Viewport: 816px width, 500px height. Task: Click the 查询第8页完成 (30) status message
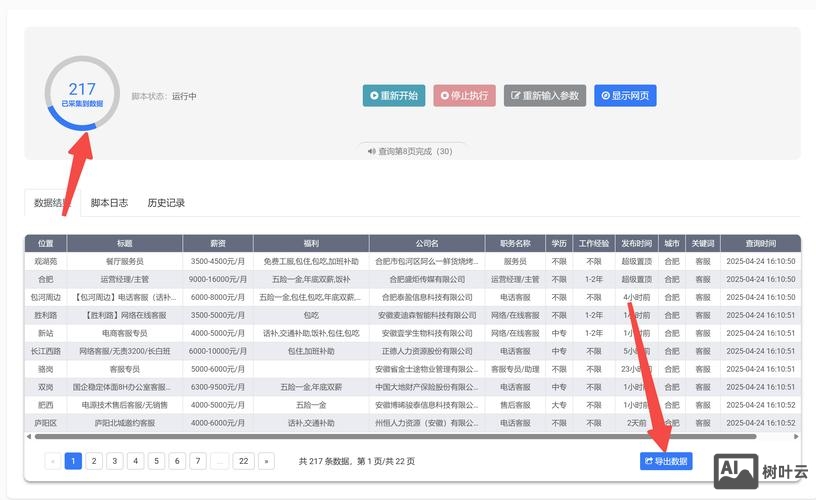click(x=415, y=151)
